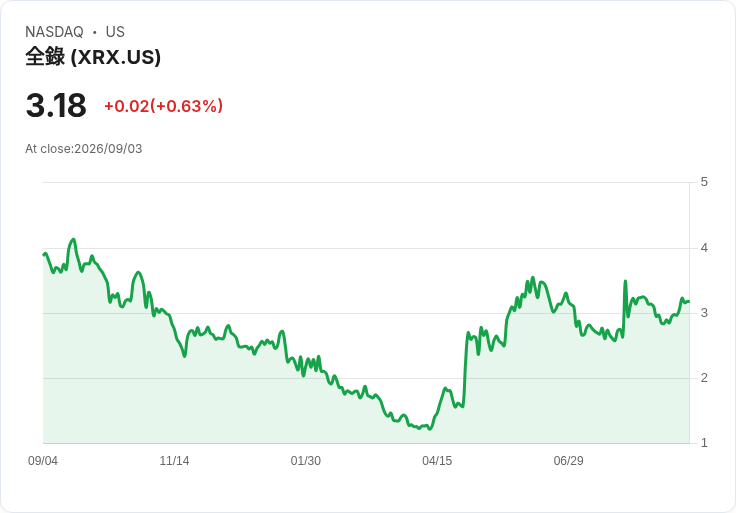Click the 3 value on the y-axis
736x513 pixels.
click(704, 313)
